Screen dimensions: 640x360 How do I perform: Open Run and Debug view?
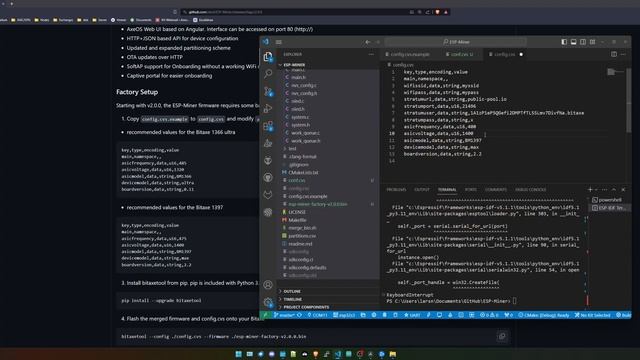click(x=268, y=109)
